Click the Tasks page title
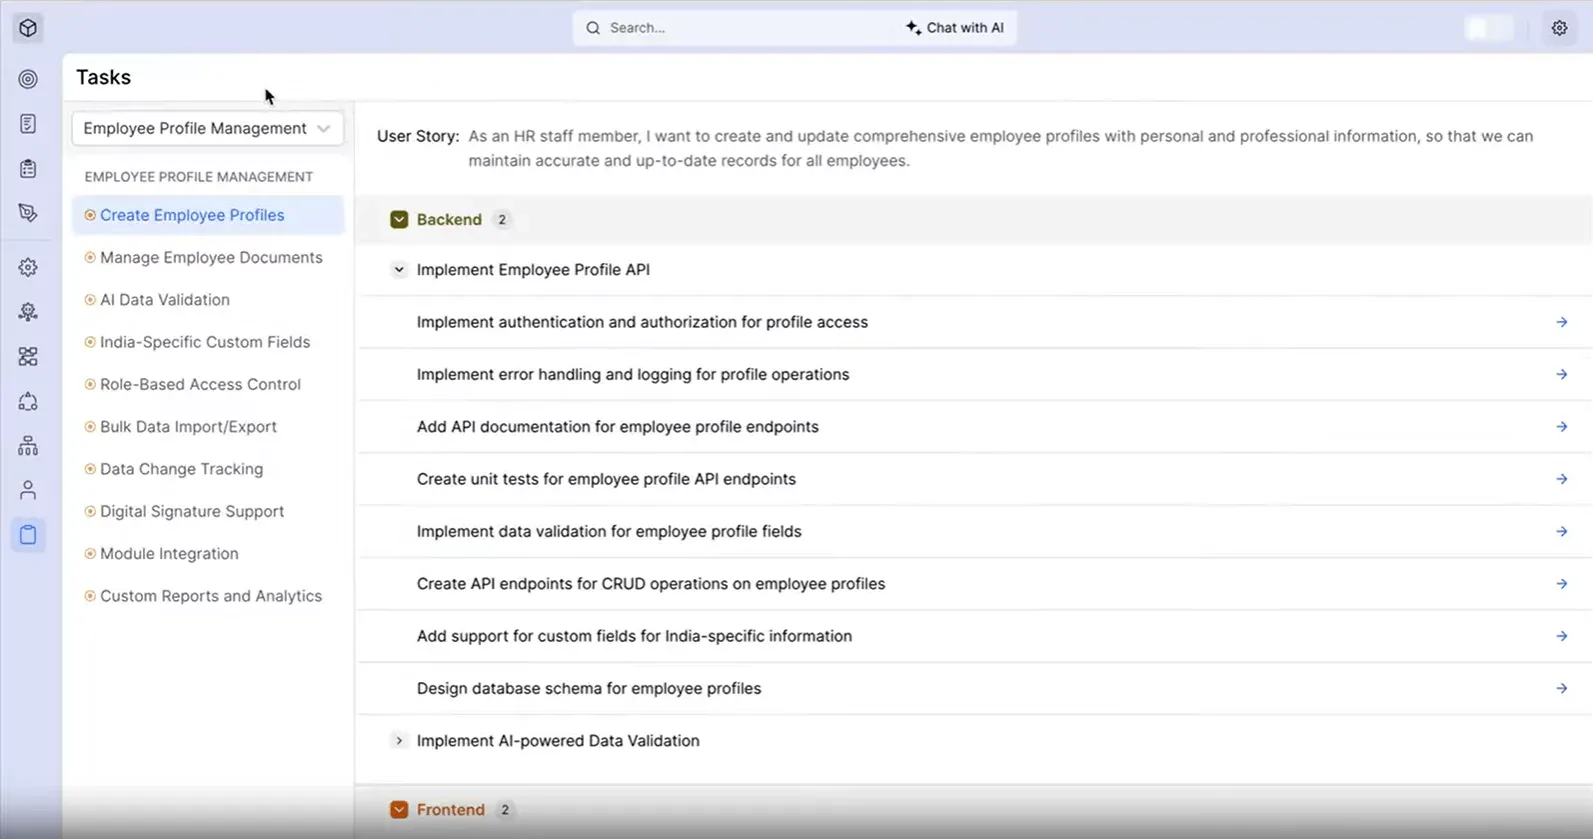Screen dimensions: 1593x839 pyautogui.click(x=104, y=77)
